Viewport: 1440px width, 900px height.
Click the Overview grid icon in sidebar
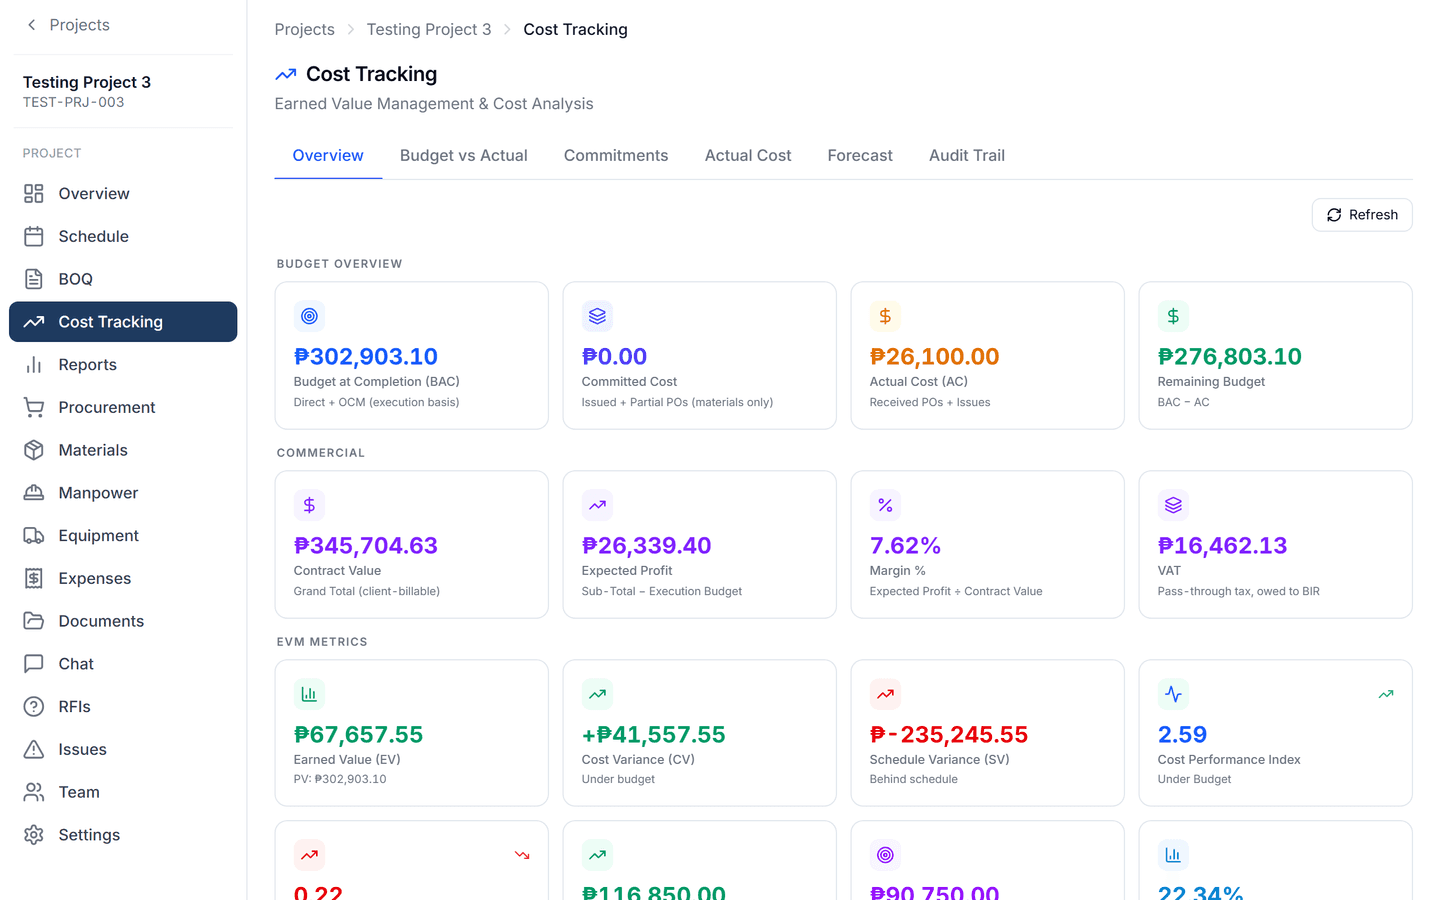[x=34, y=194]
